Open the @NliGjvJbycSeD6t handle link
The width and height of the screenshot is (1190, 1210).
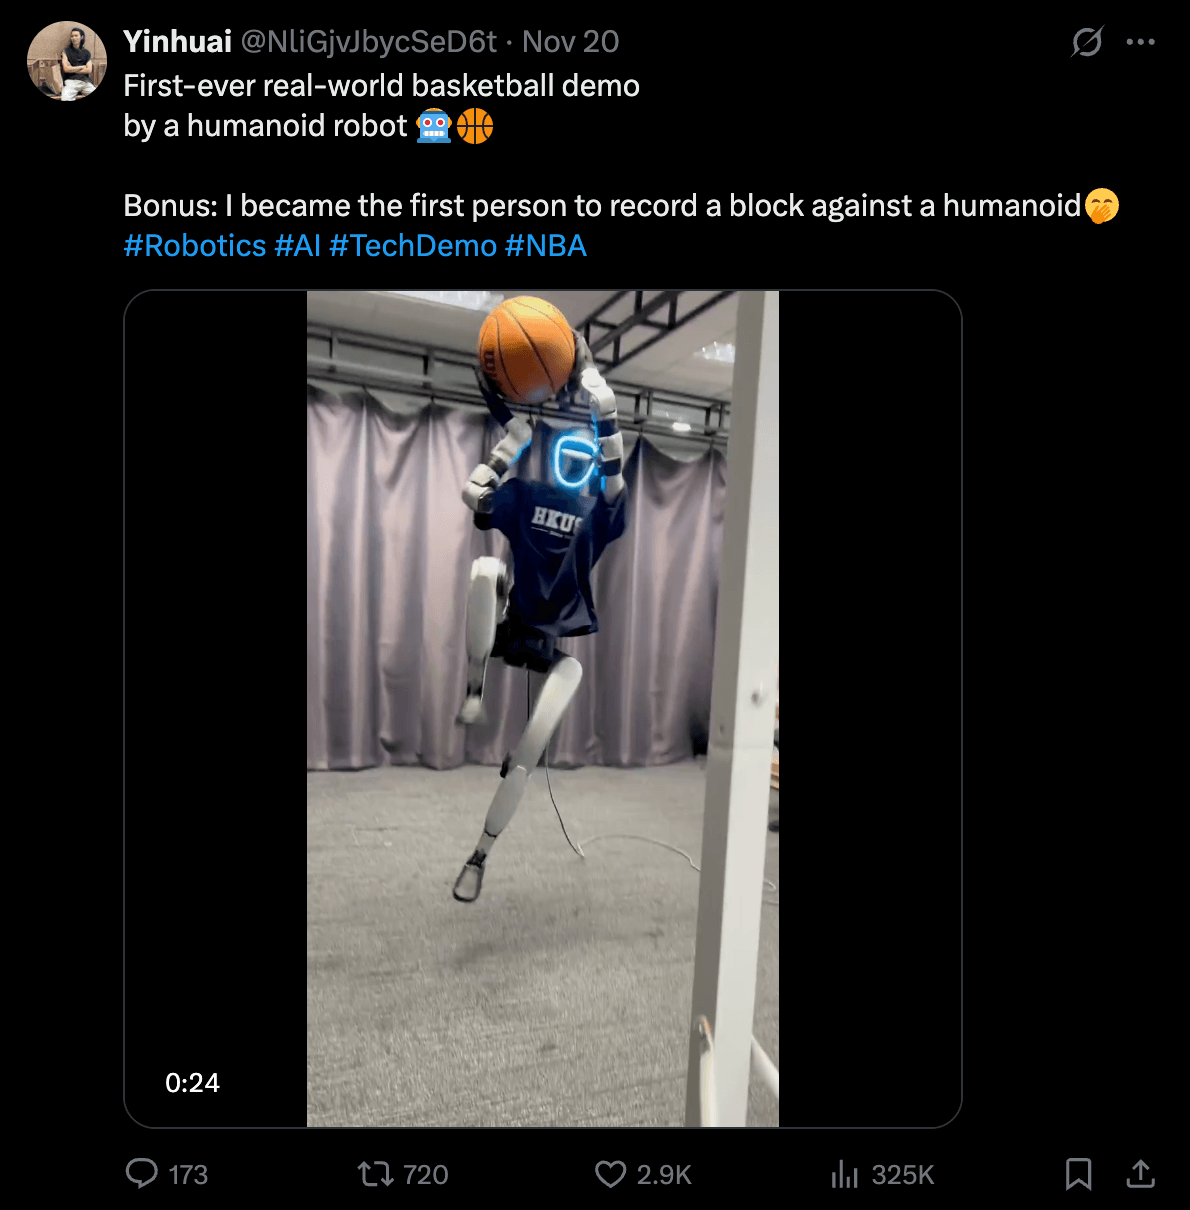point(369,42)
